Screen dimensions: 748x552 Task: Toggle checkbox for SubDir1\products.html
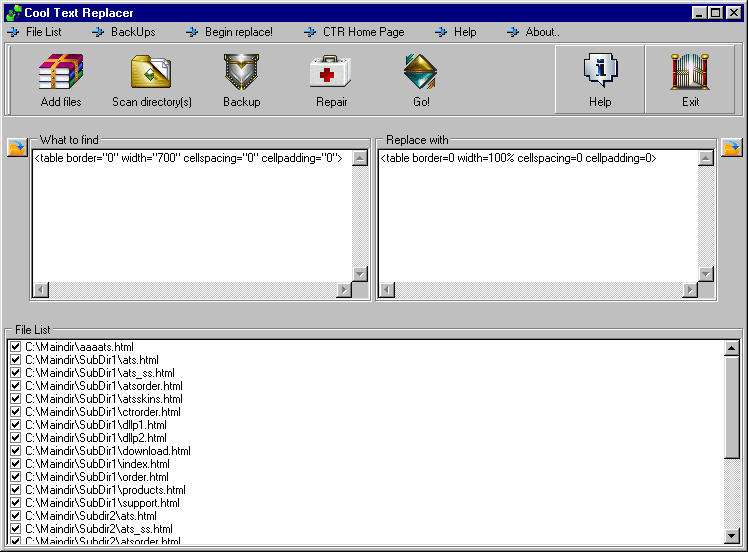[x=15, y=490]
